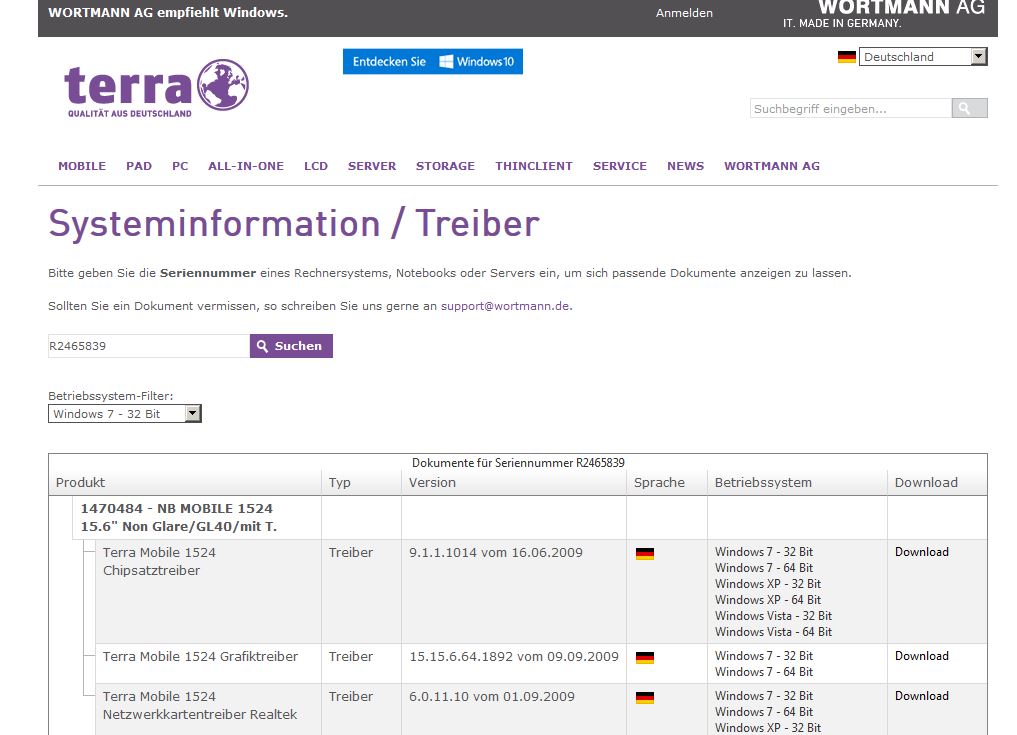This screenshot has height=735, width=1017.
Task: Click Windows Vista - 64 Bit entry
Action: [x=773, y=632]
